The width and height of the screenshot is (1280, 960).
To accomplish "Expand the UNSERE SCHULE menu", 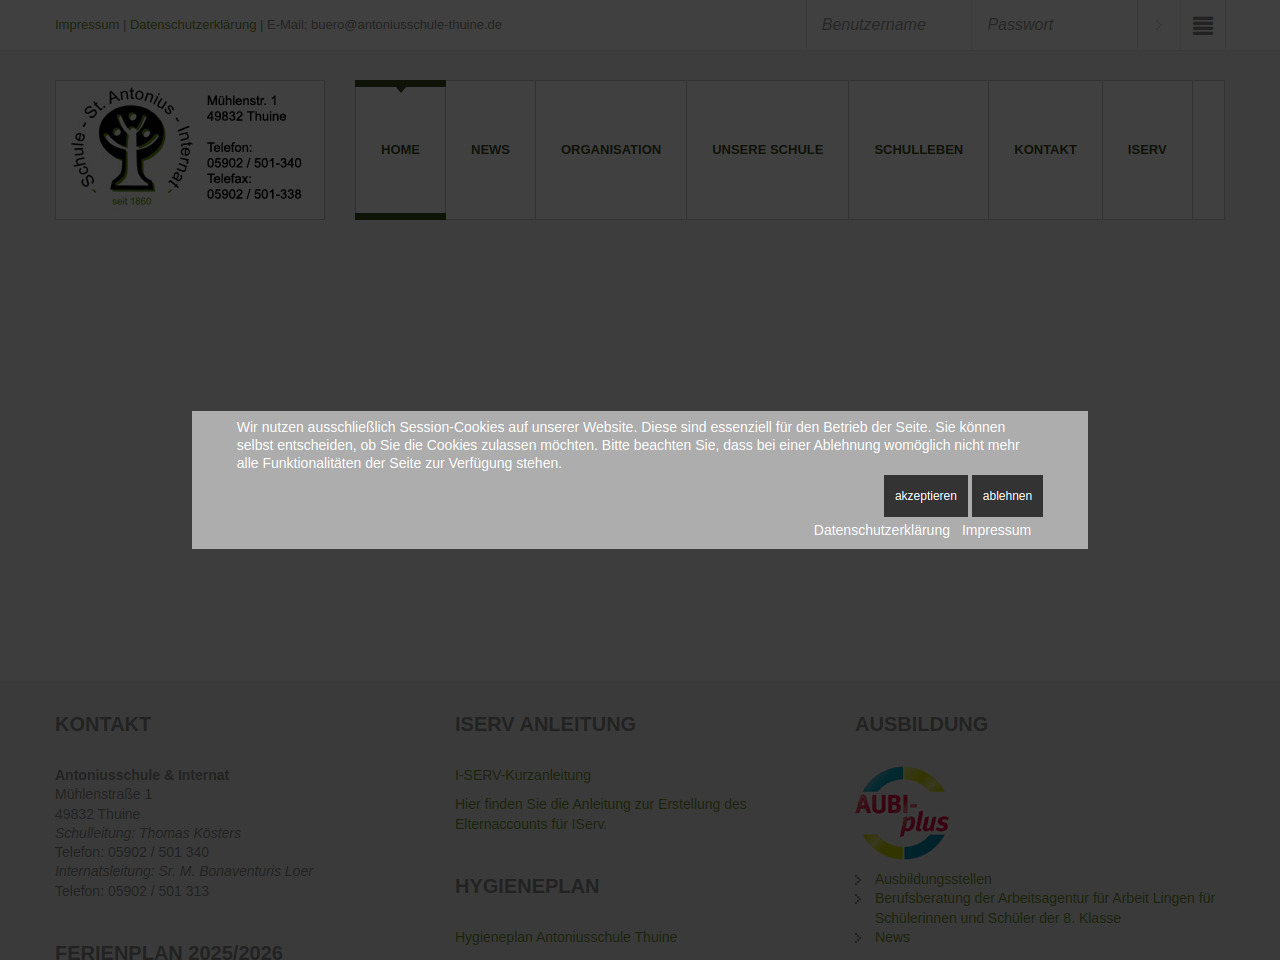I will [x=767, y=150].
